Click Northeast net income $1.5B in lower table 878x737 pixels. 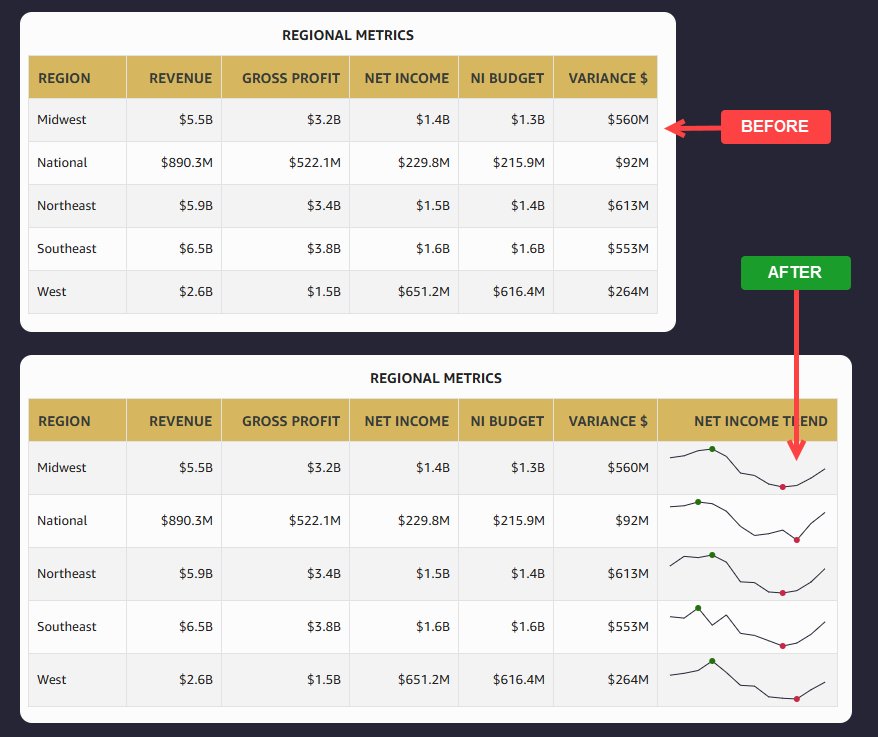pyautogui.click(x=433, y=573)
